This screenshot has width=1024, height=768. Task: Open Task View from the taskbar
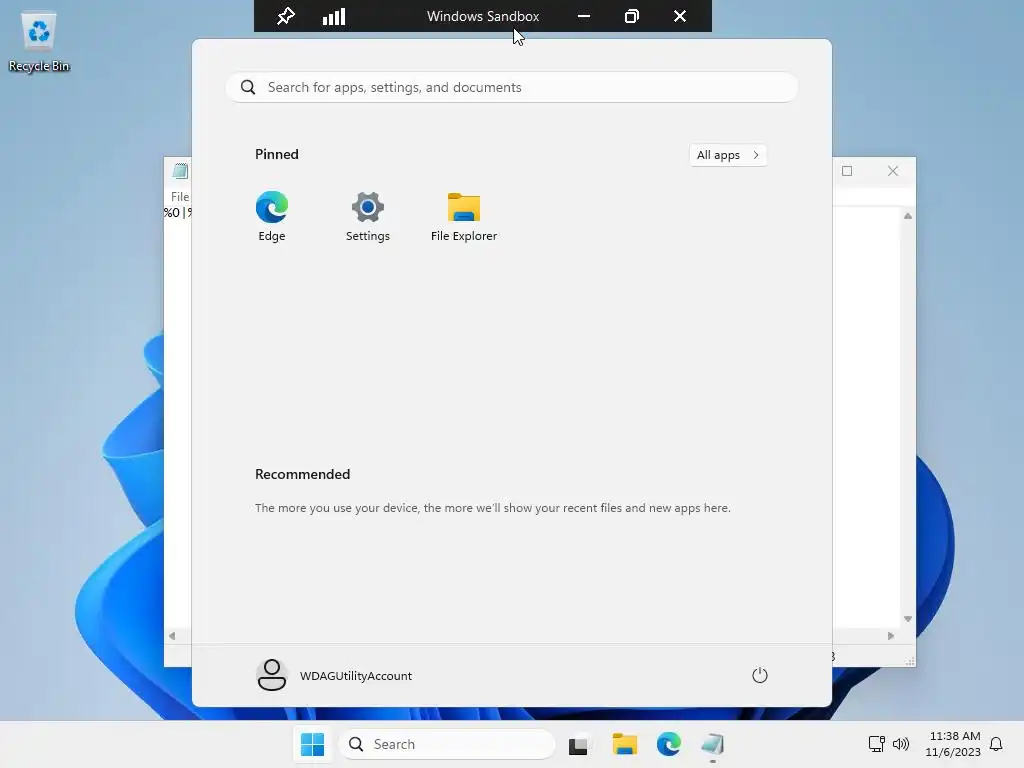[x=578, y=744]
